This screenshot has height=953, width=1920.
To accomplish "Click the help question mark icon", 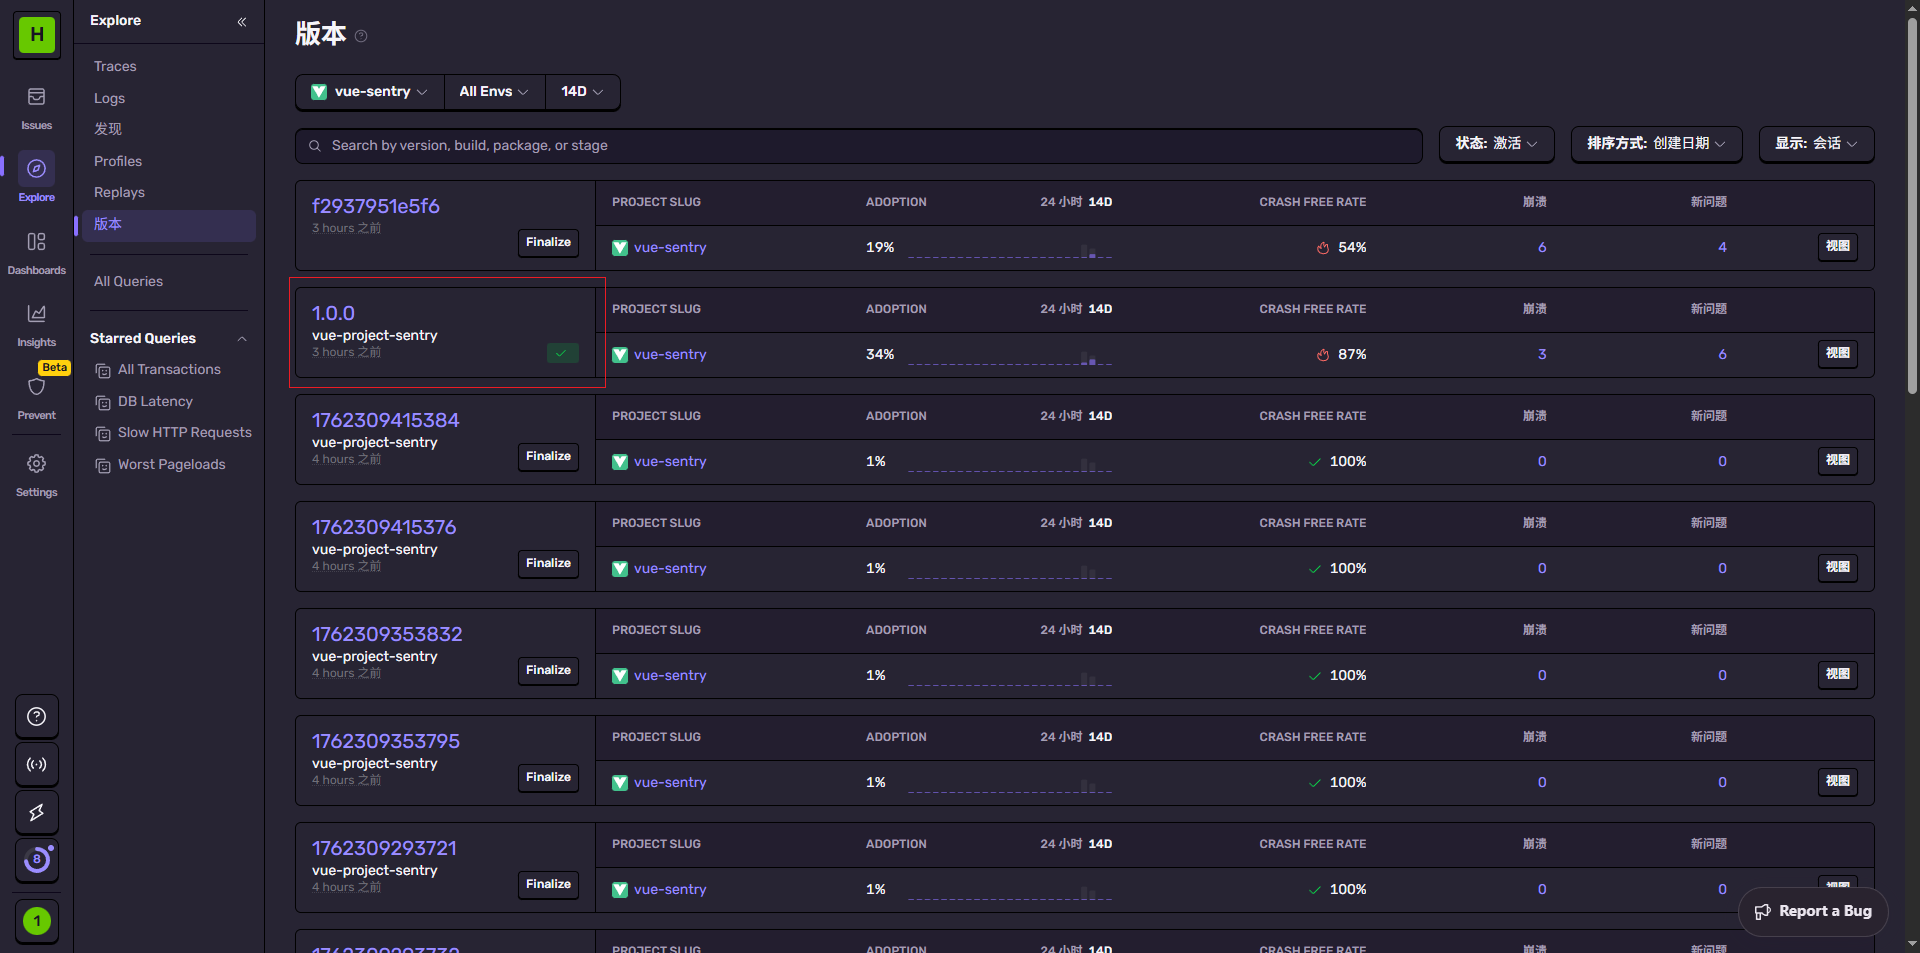I will pos(36,717).
